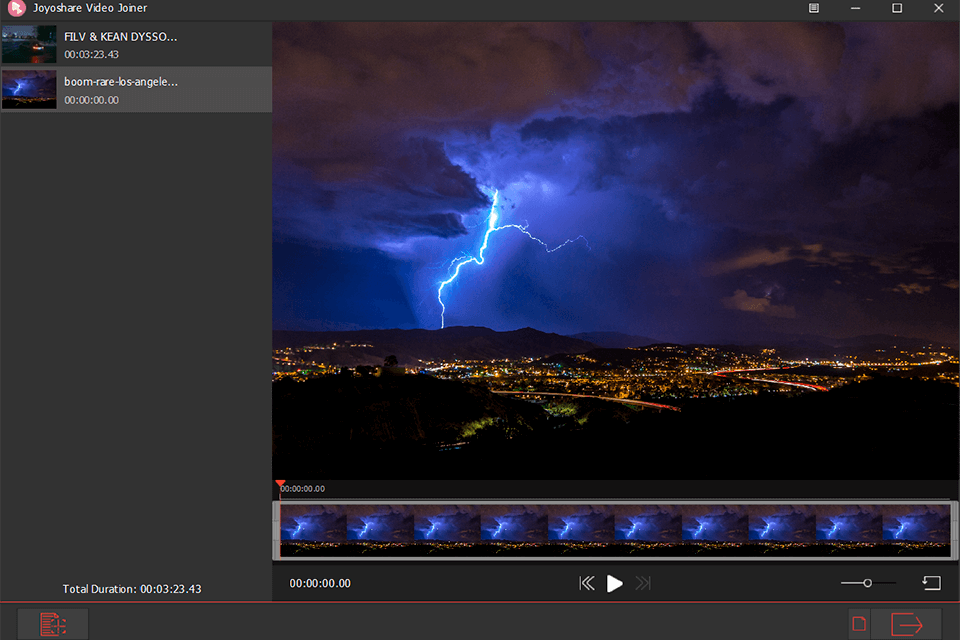Open the menu icon on the title bar
The image size is (960, 640).
click(x=813, y=8)
